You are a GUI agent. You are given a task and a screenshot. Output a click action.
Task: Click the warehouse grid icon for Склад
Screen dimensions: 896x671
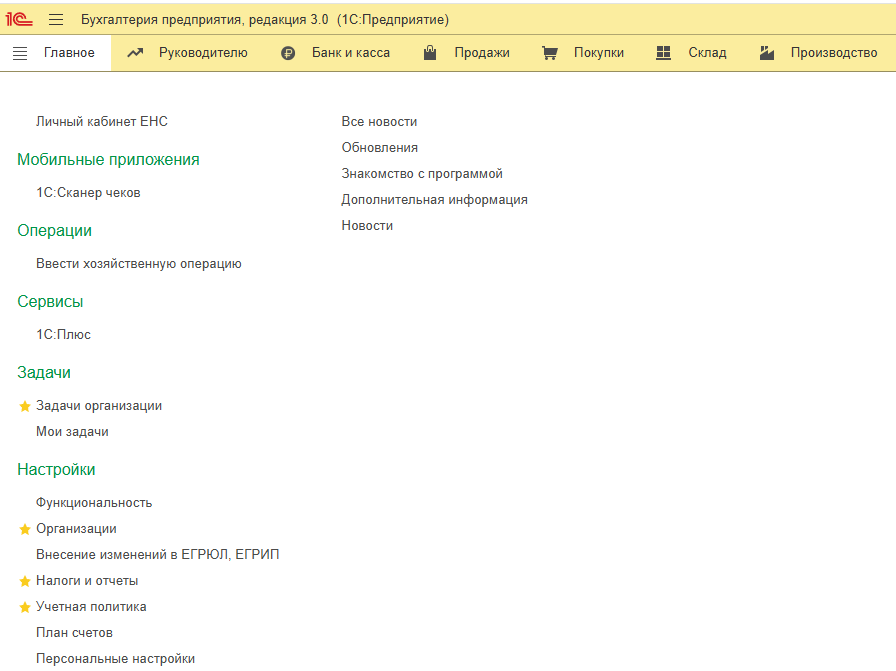(663, 53)
